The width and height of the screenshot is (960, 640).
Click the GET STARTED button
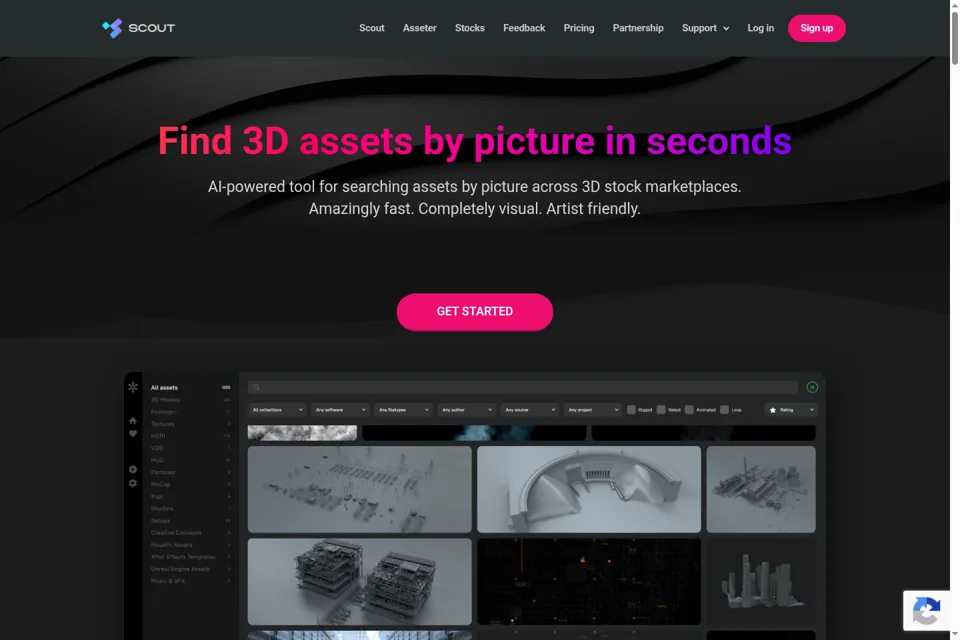(x=474, y=312)
